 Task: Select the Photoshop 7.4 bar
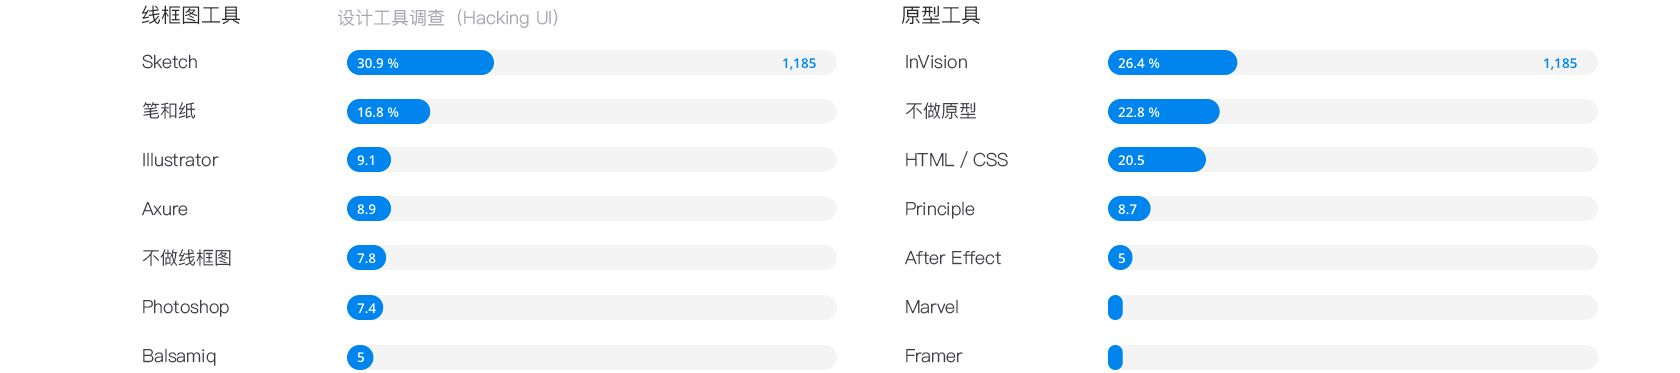(365, 307)
